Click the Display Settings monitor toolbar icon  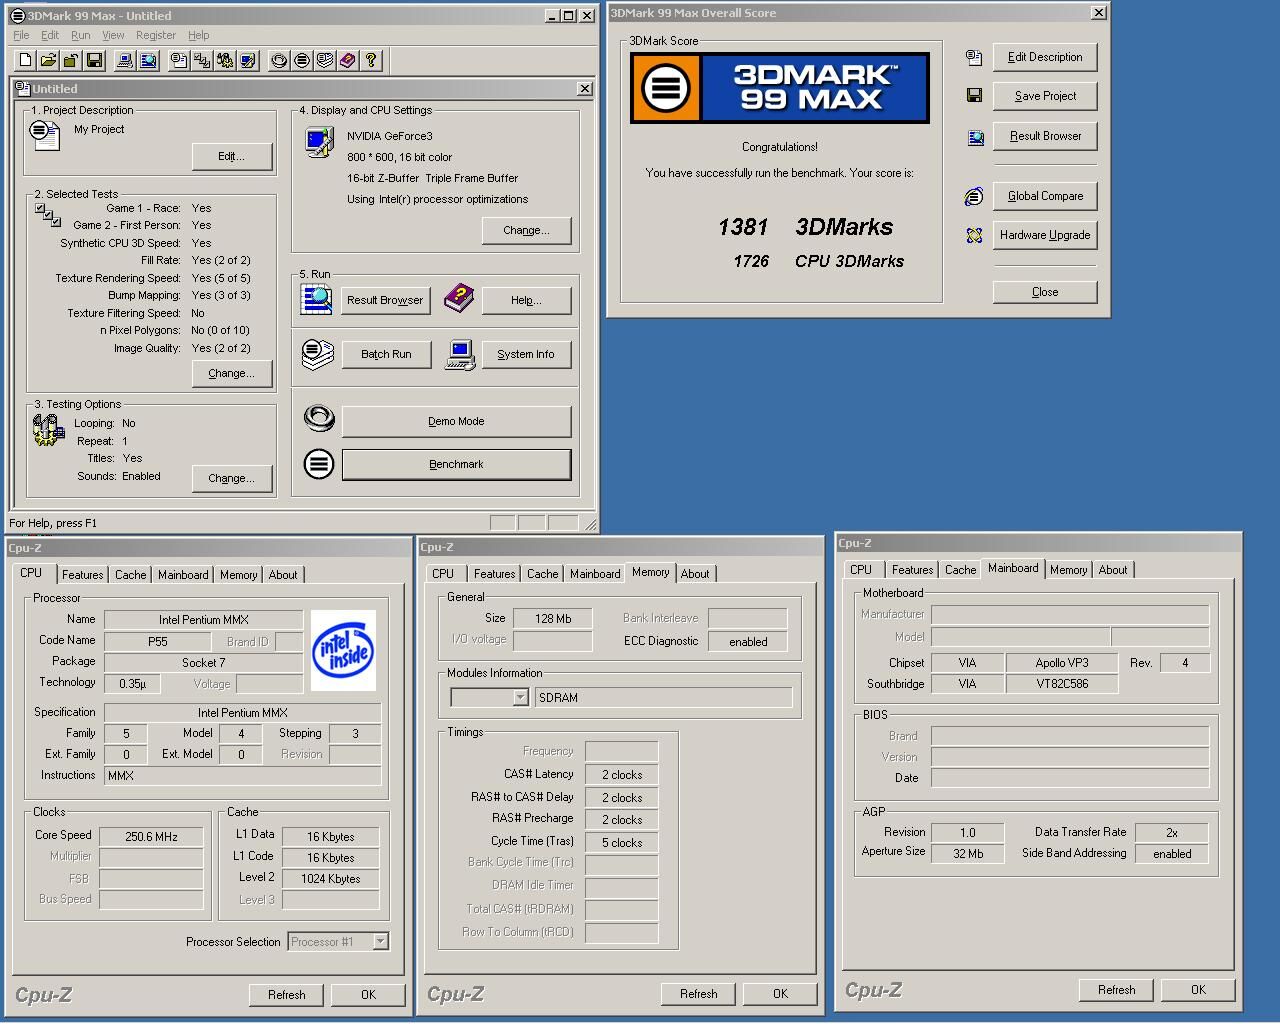click(248, 60)
